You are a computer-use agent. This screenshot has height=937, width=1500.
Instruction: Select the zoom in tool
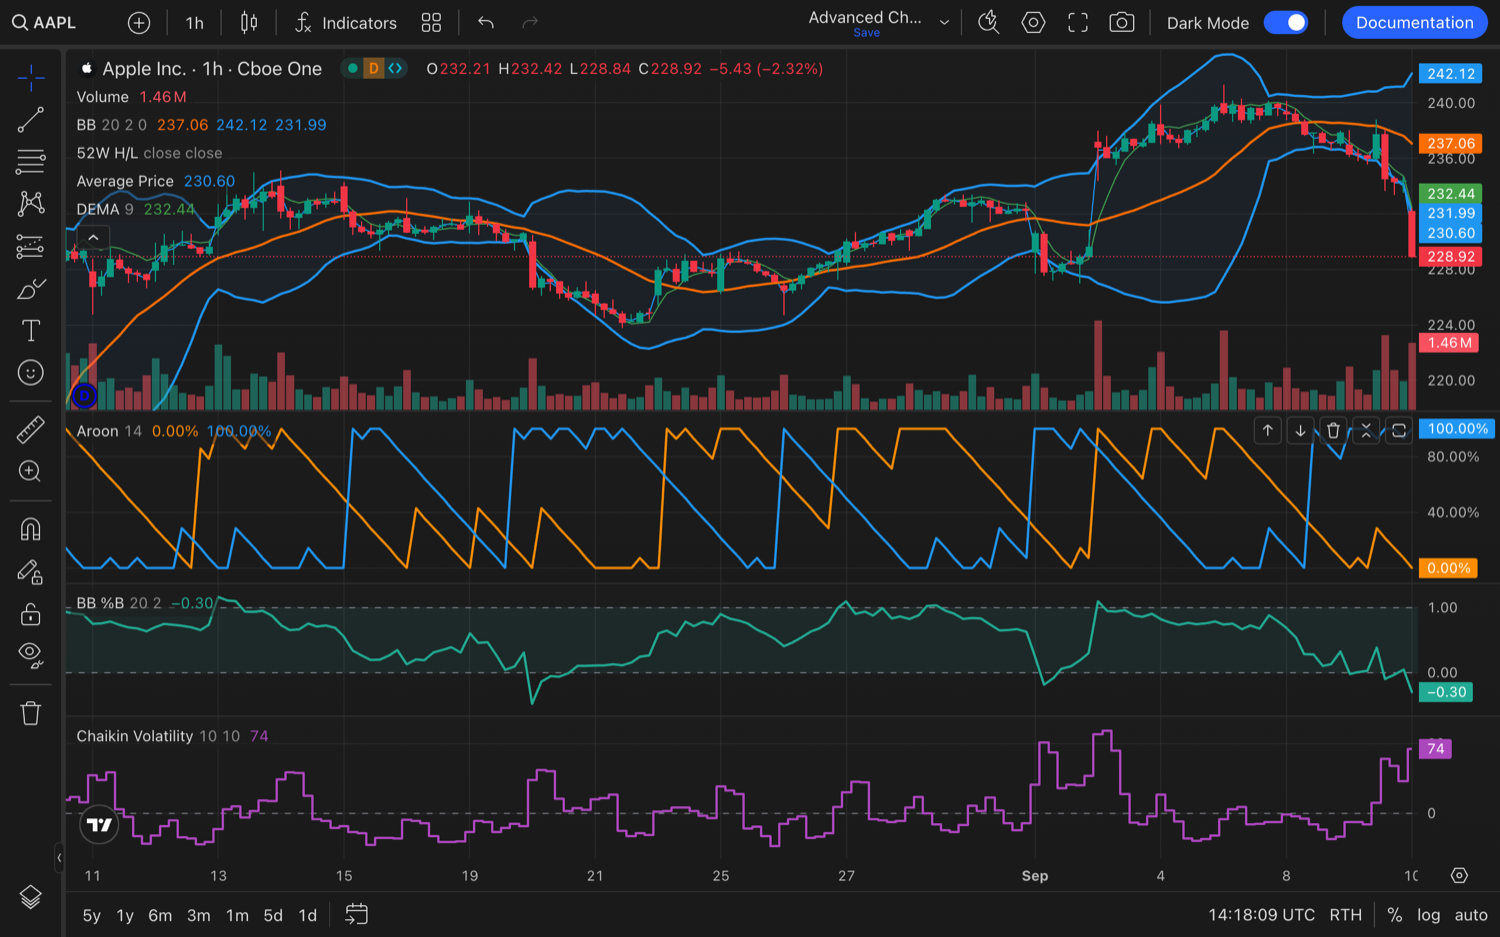coord(31,471)
